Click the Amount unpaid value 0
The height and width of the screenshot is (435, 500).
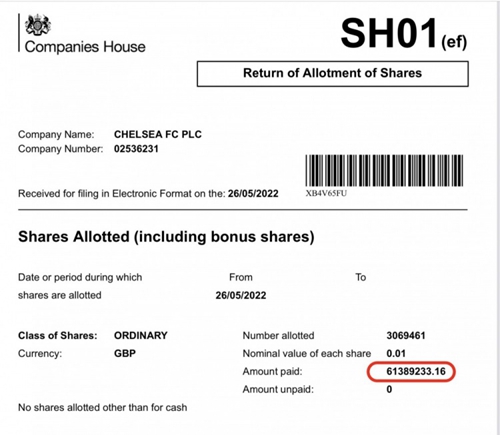(x=389, y=389)
